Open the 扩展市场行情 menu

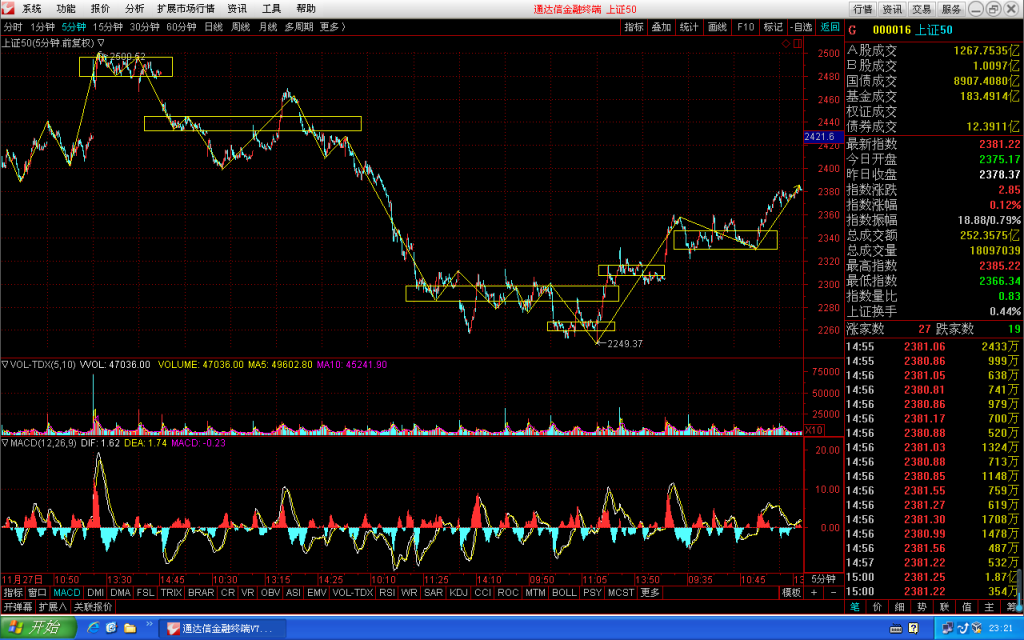point(186,8)
